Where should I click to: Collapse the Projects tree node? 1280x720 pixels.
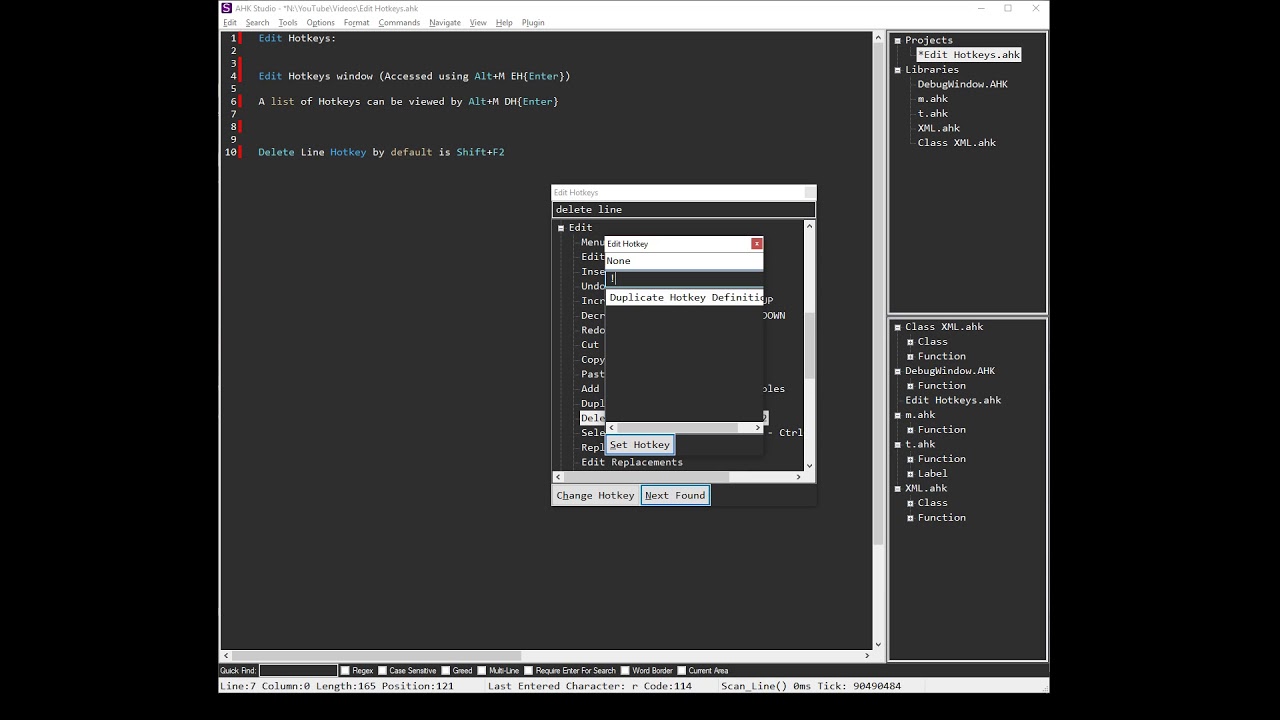click(x=898, y=41)
